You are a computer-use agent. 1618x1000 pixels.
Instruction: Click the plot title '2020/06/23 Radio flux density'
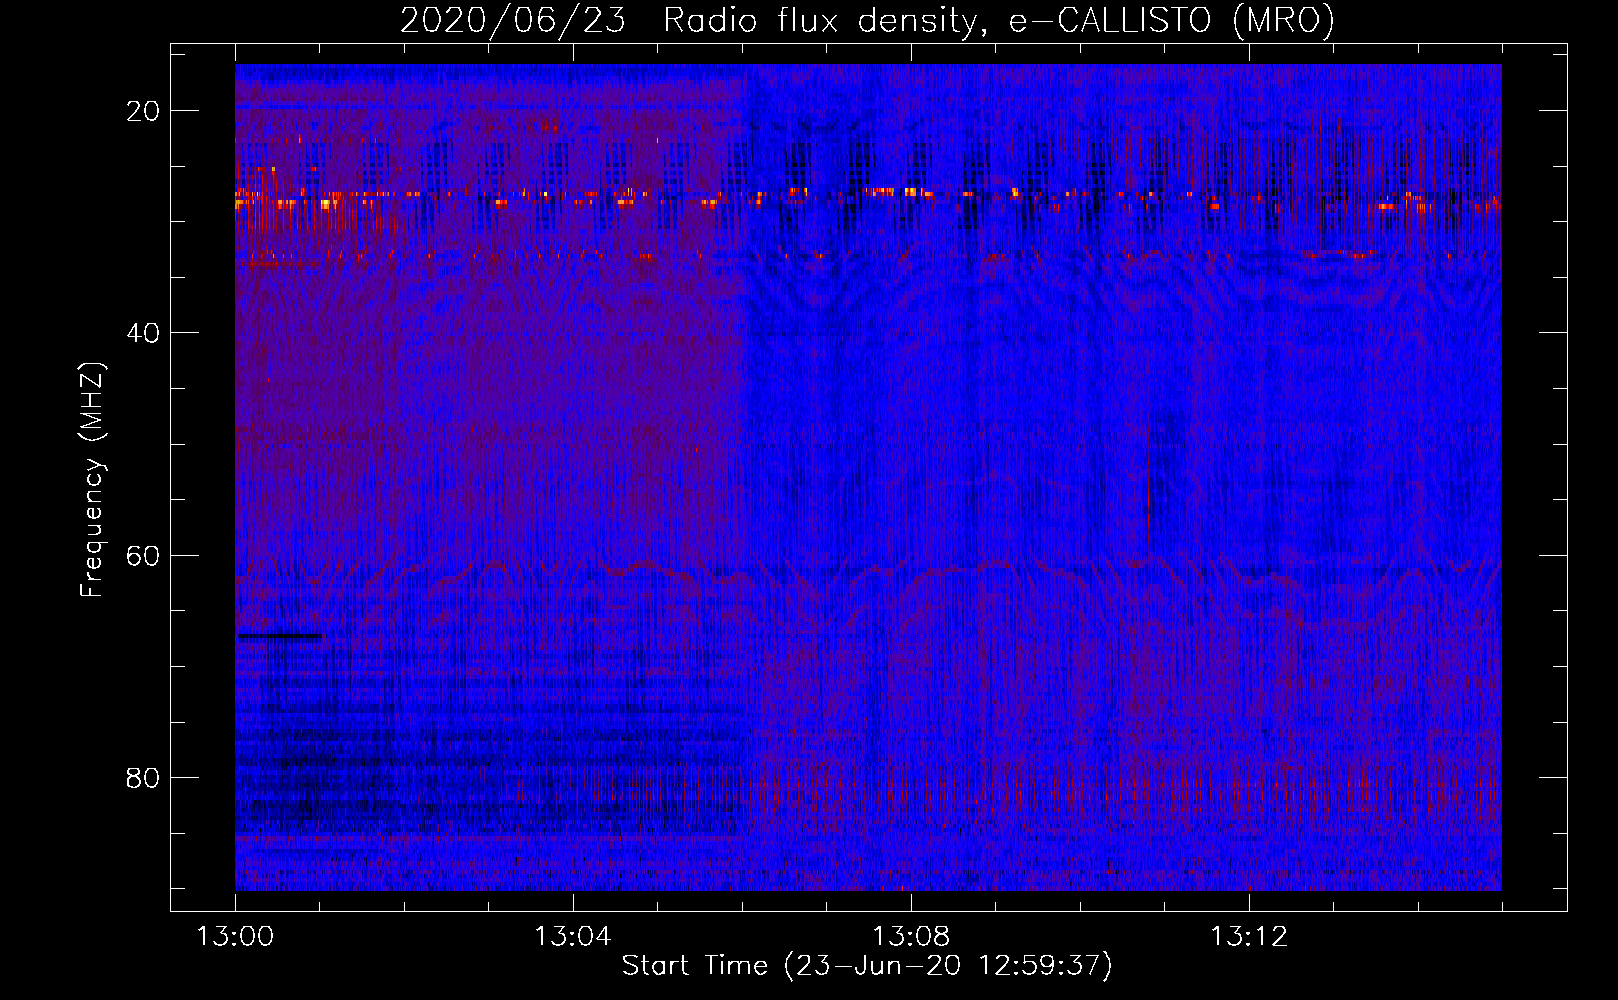(867, 20)
